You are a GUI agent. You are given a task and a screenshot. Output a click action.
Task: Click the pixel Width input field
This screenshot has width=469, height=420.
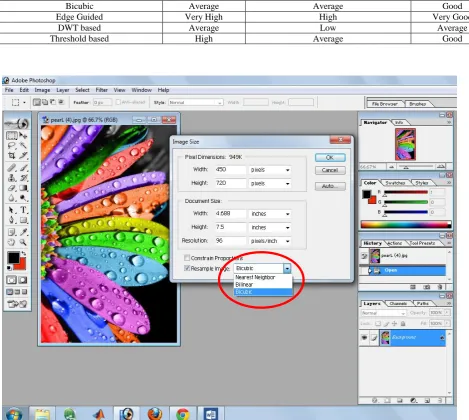tap(230, 170)
